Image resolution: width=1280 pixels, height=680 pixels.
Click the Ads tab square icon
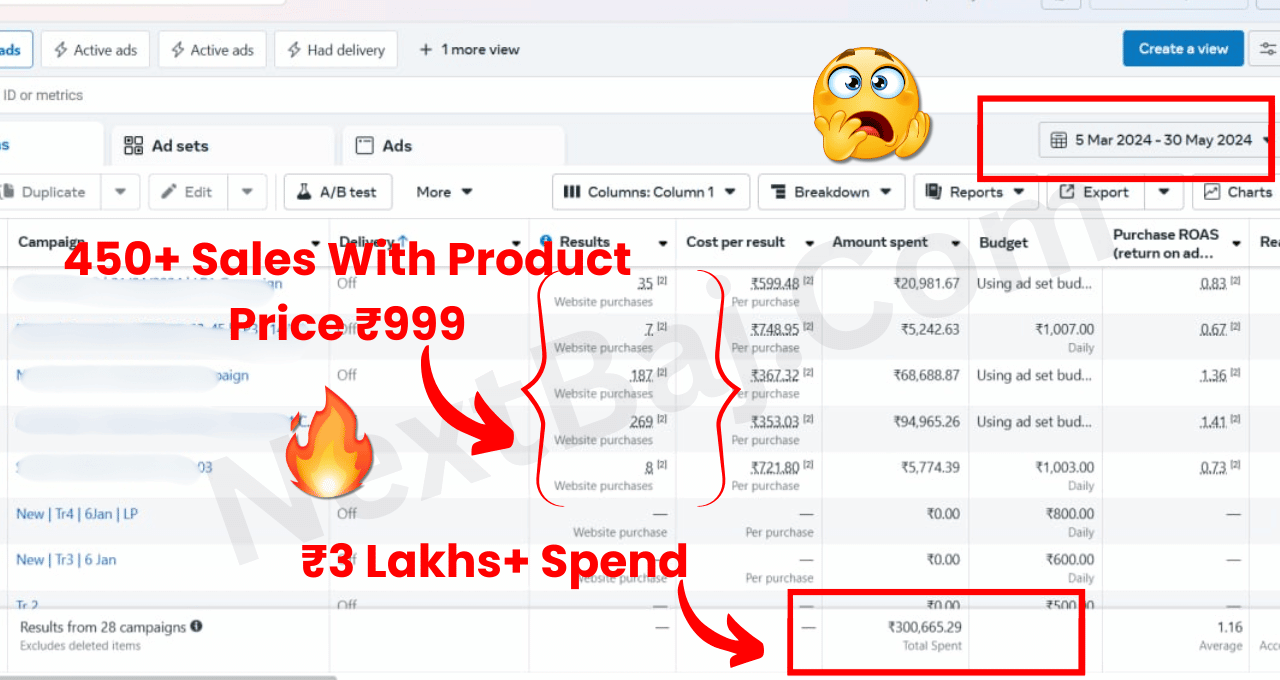[x=365, y=146]
